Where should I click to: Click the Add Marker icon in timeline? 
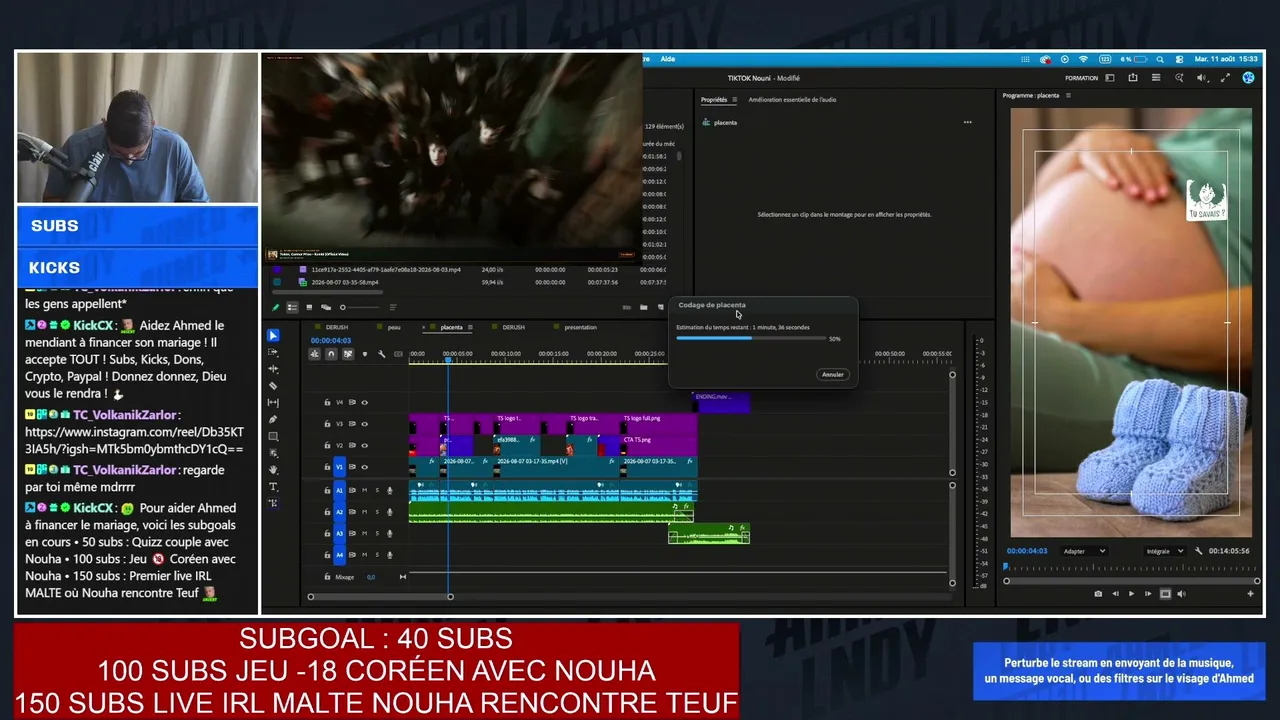coord(364,354)
